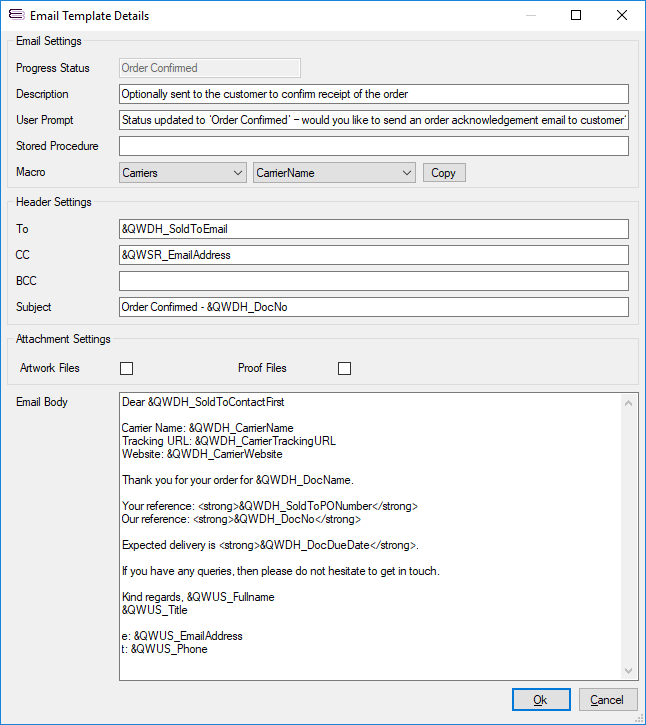Click the Email Template Details window icon
646x725 pixels.
pyautogui.click(x=15, y=16)
